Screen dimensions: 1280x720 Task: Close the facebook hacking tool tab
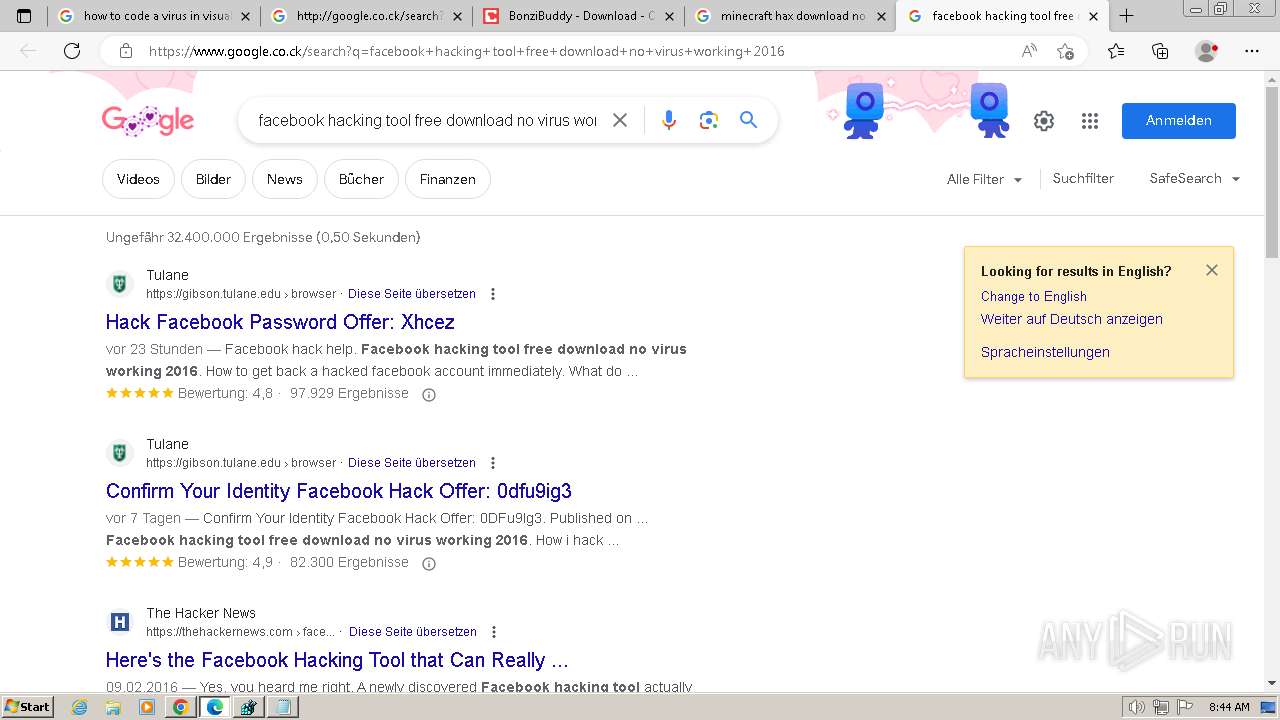(x=1093, y=16)
